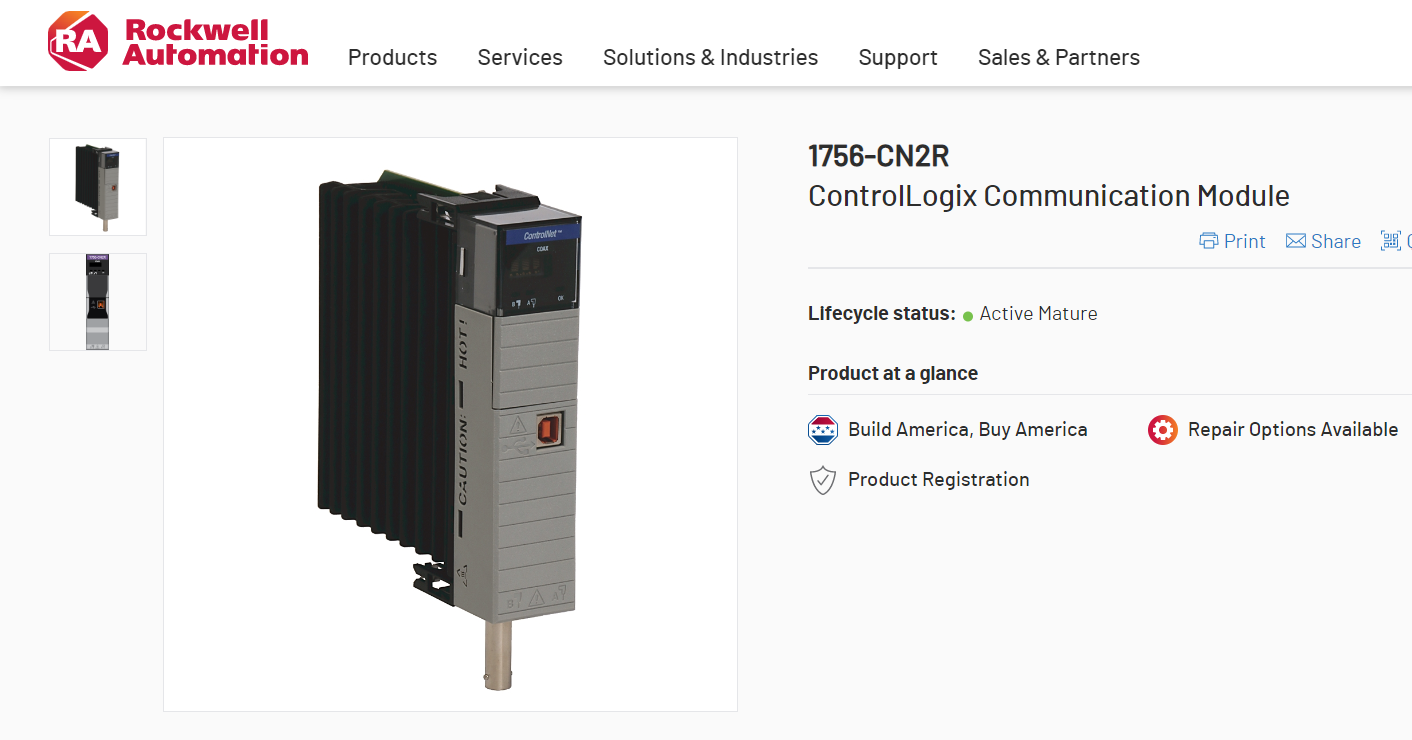Screen dimensions: 1412x740
Task: Click the Share link
Action: click(1336, 241)
